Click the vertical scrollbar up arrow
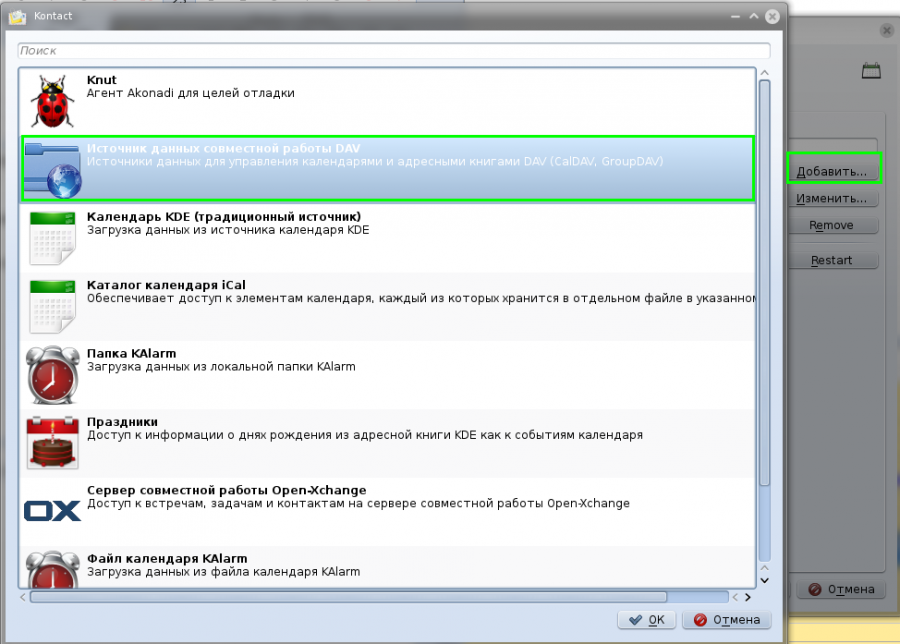 (x=764, y=73)
